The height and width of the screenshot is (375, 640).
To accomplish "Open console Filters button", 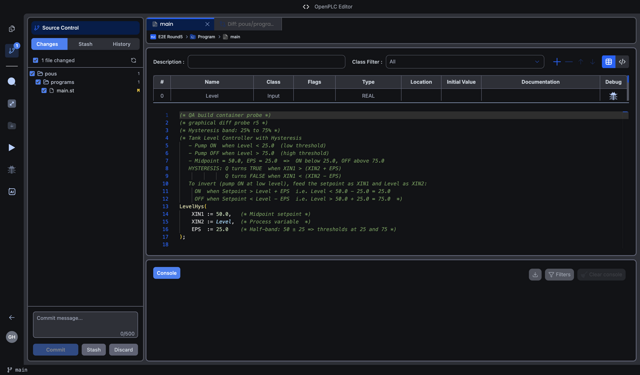I will pyautogui.click(x=559, y=275).
